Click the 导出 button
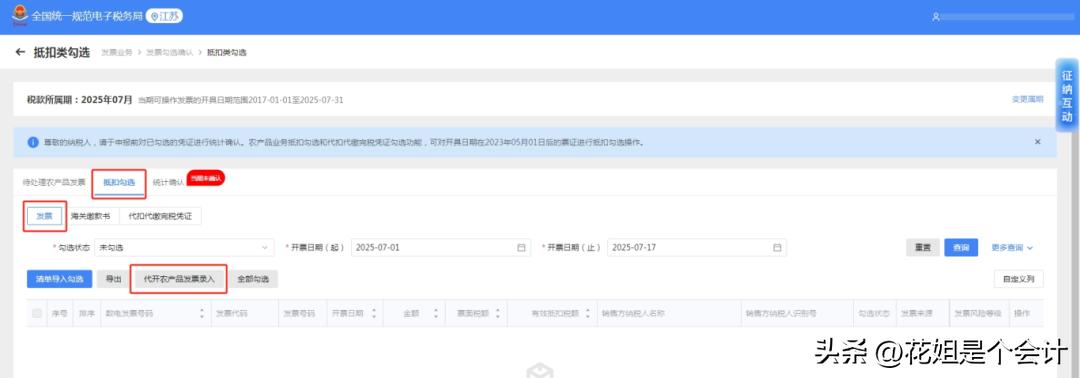 tap(114, 279)
